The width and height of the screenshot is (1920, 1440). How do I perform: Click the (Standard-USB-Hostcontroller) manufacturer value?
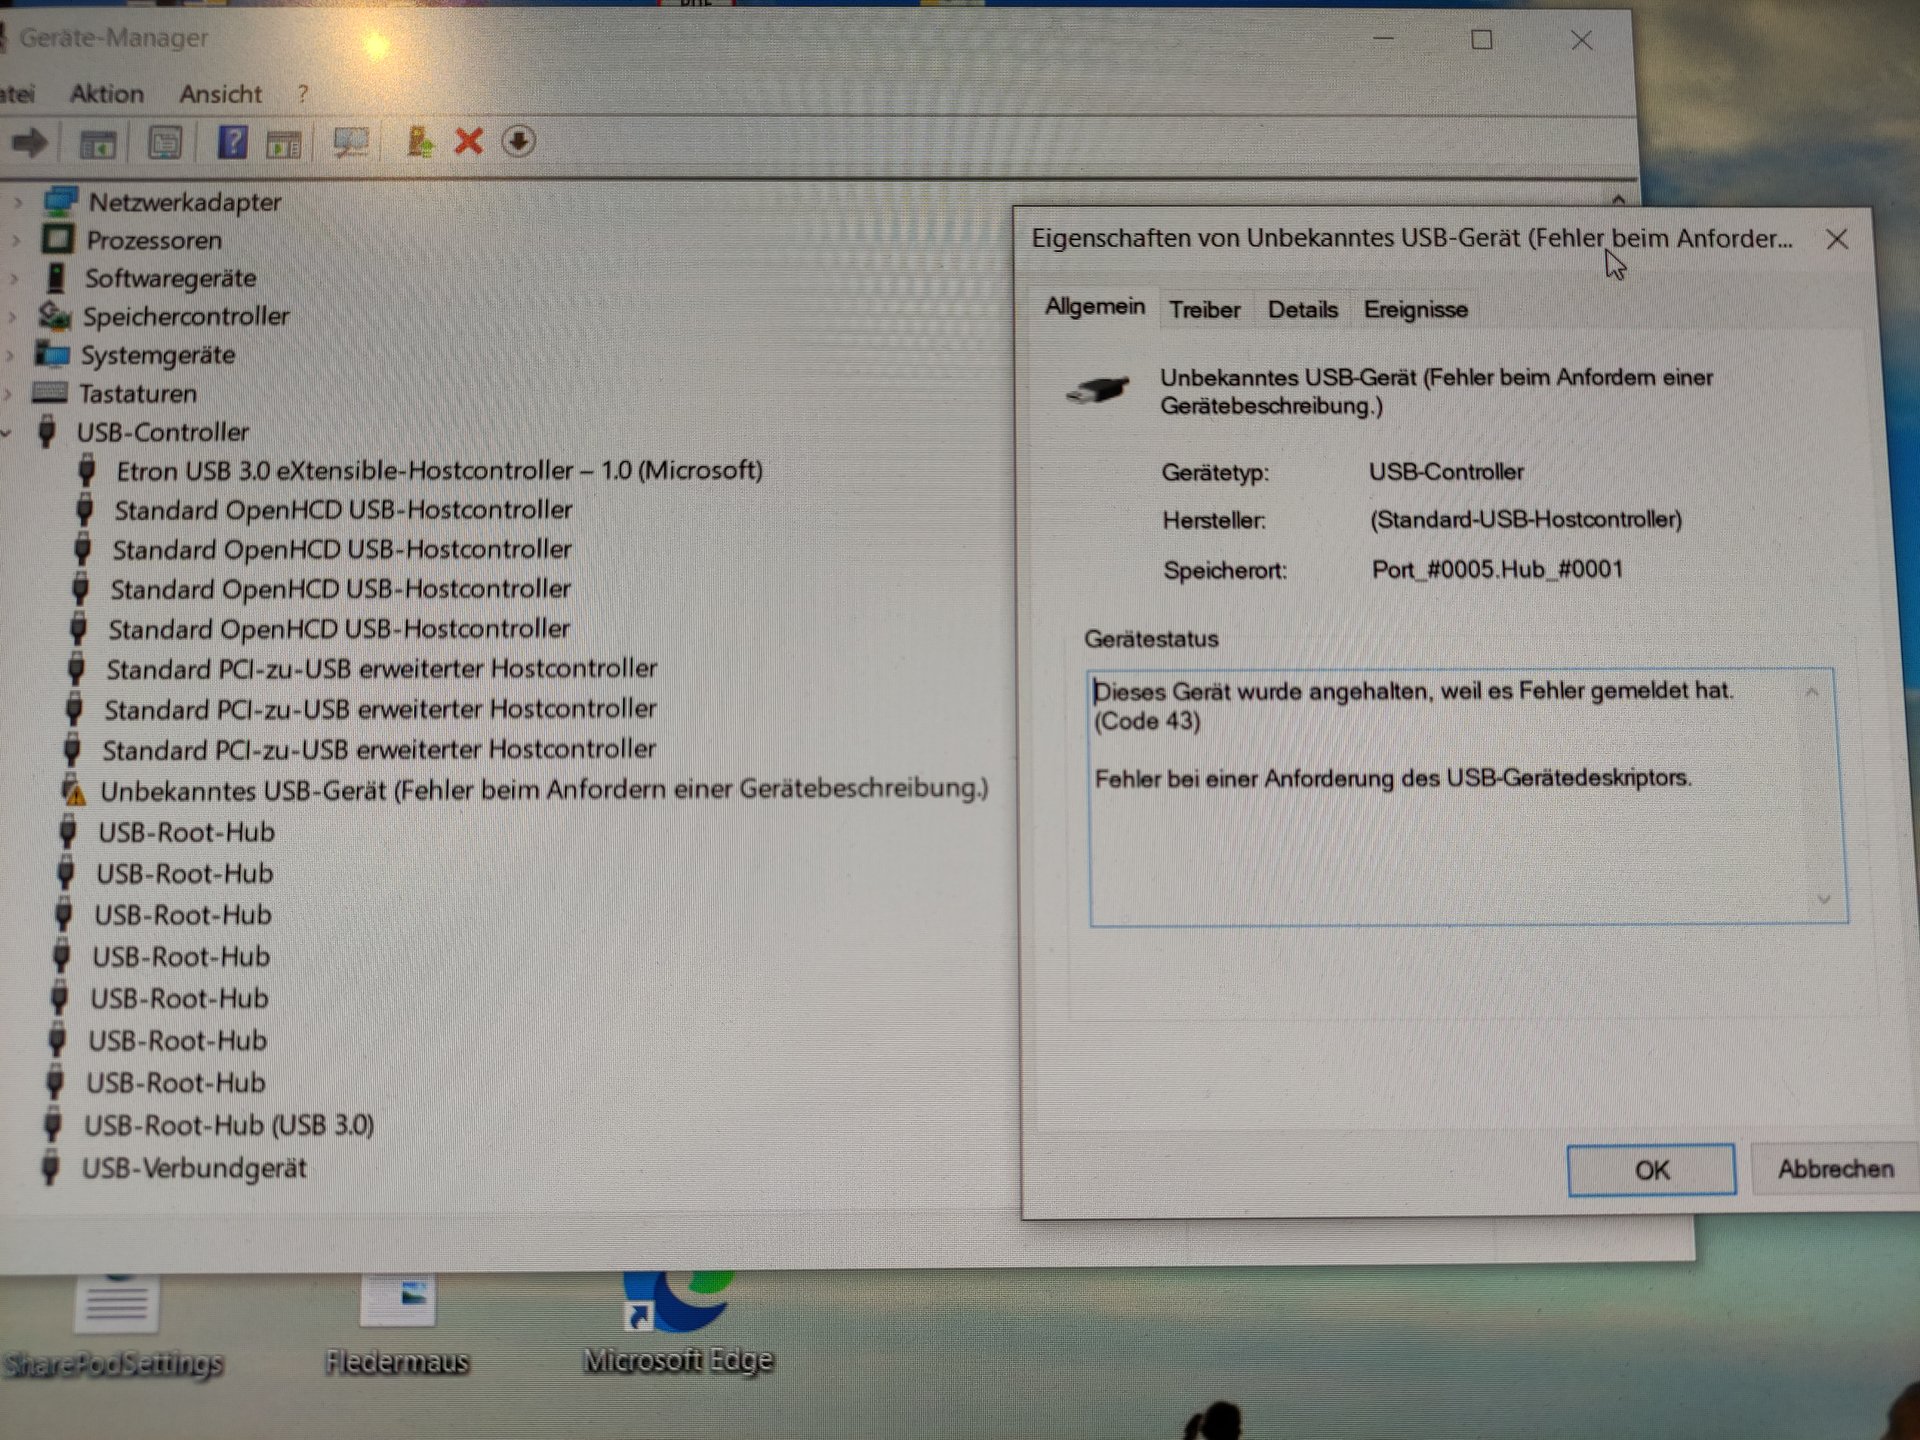1526,520
